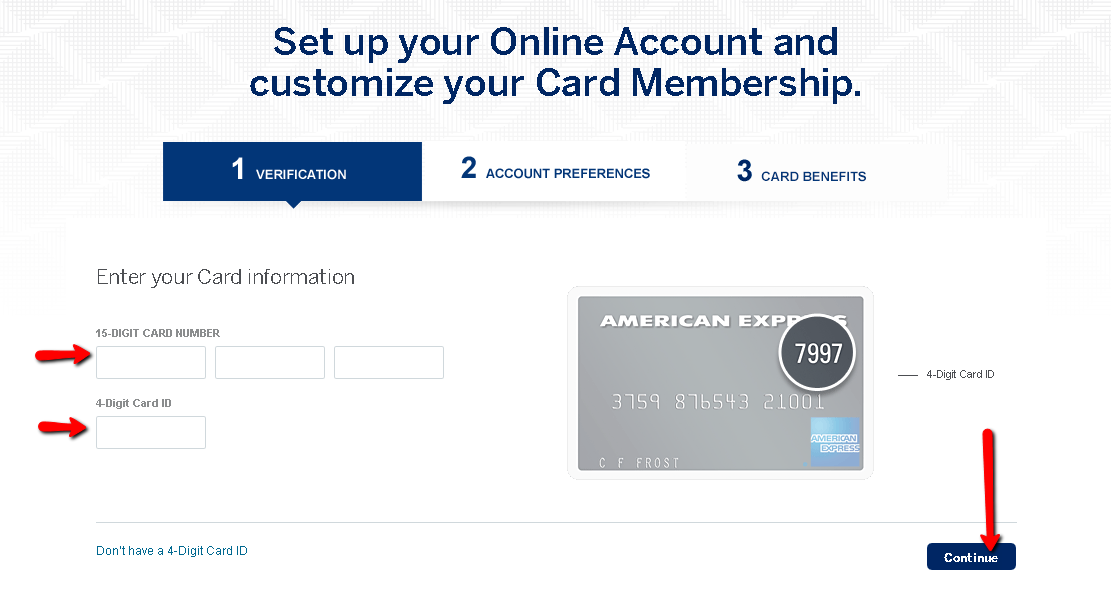Click the step 1 number indicator
This screenshot has width=1111, height=600.
(x=239, y=170)
